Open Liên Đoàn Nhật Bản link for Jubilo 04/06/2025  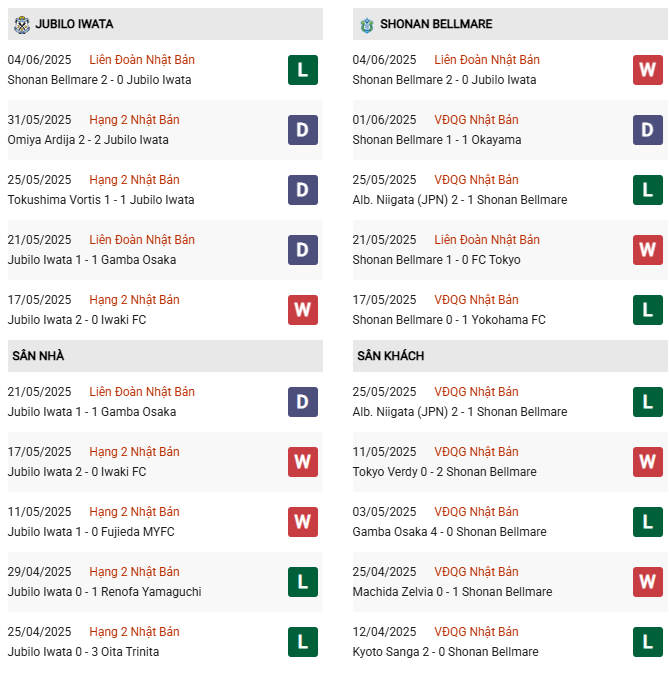[x=142, y=60]
